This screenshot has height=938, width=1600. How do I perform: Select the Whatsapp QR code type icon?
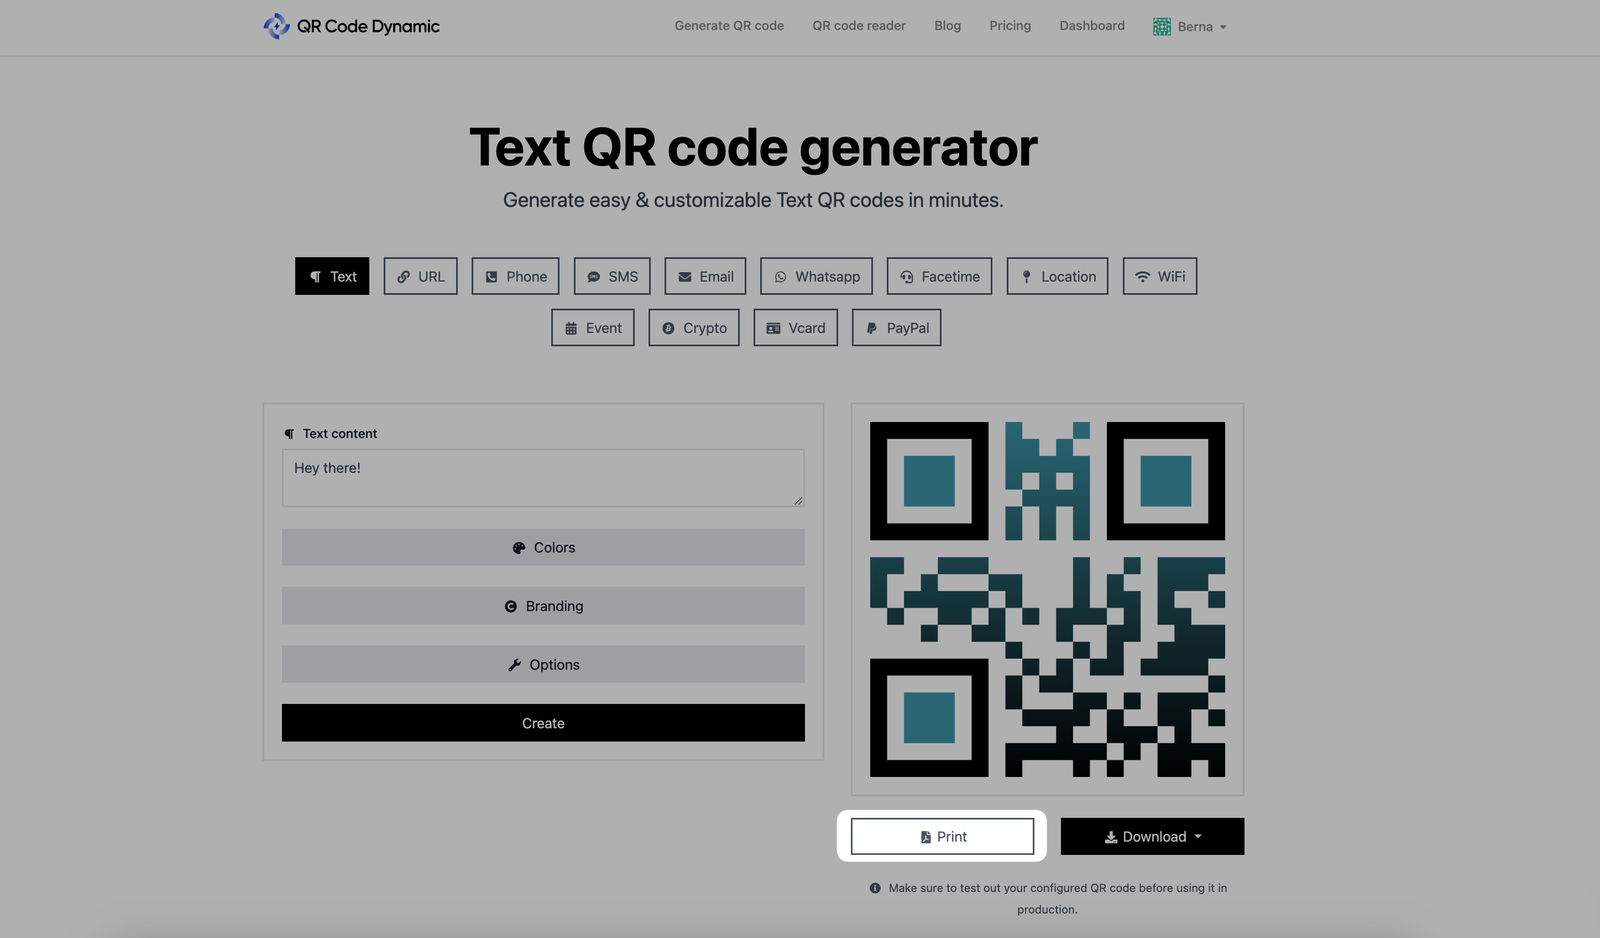(780, 276)
